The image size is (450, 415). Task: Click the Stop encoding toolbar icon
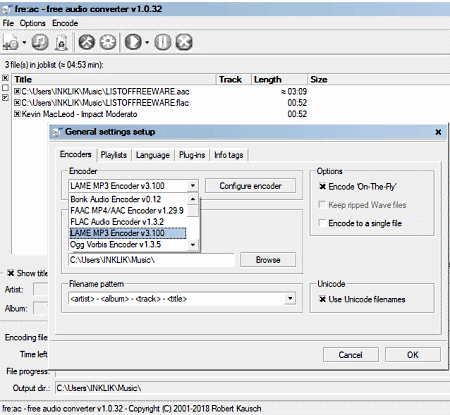(184, 42)
